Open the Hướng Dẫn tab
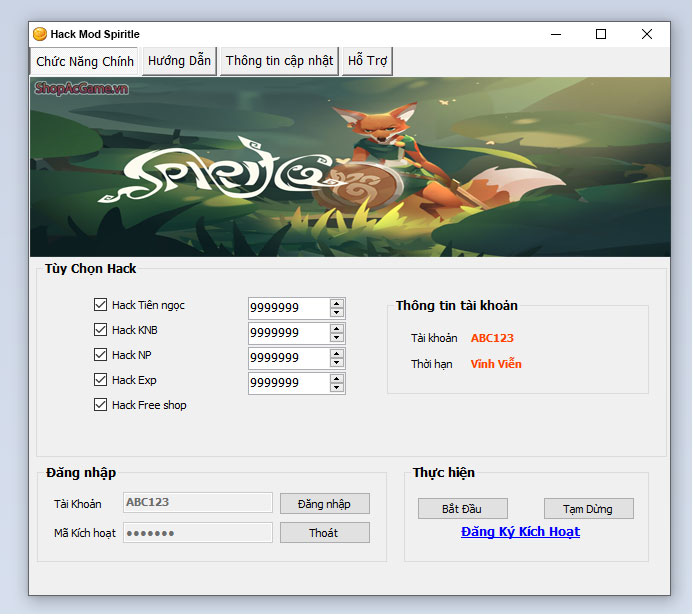The width and height of the screenshot is (693, 616). [x=179, y=61]
